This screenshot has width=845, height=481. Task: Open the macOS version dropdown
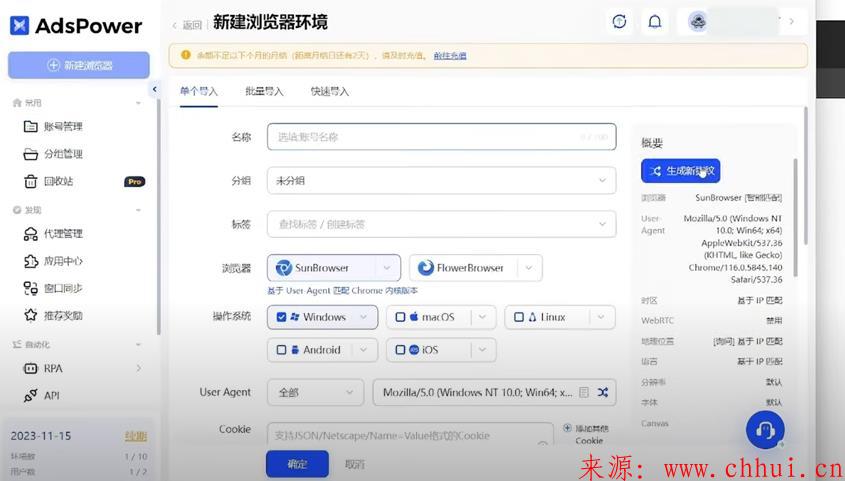click(482, 317)
